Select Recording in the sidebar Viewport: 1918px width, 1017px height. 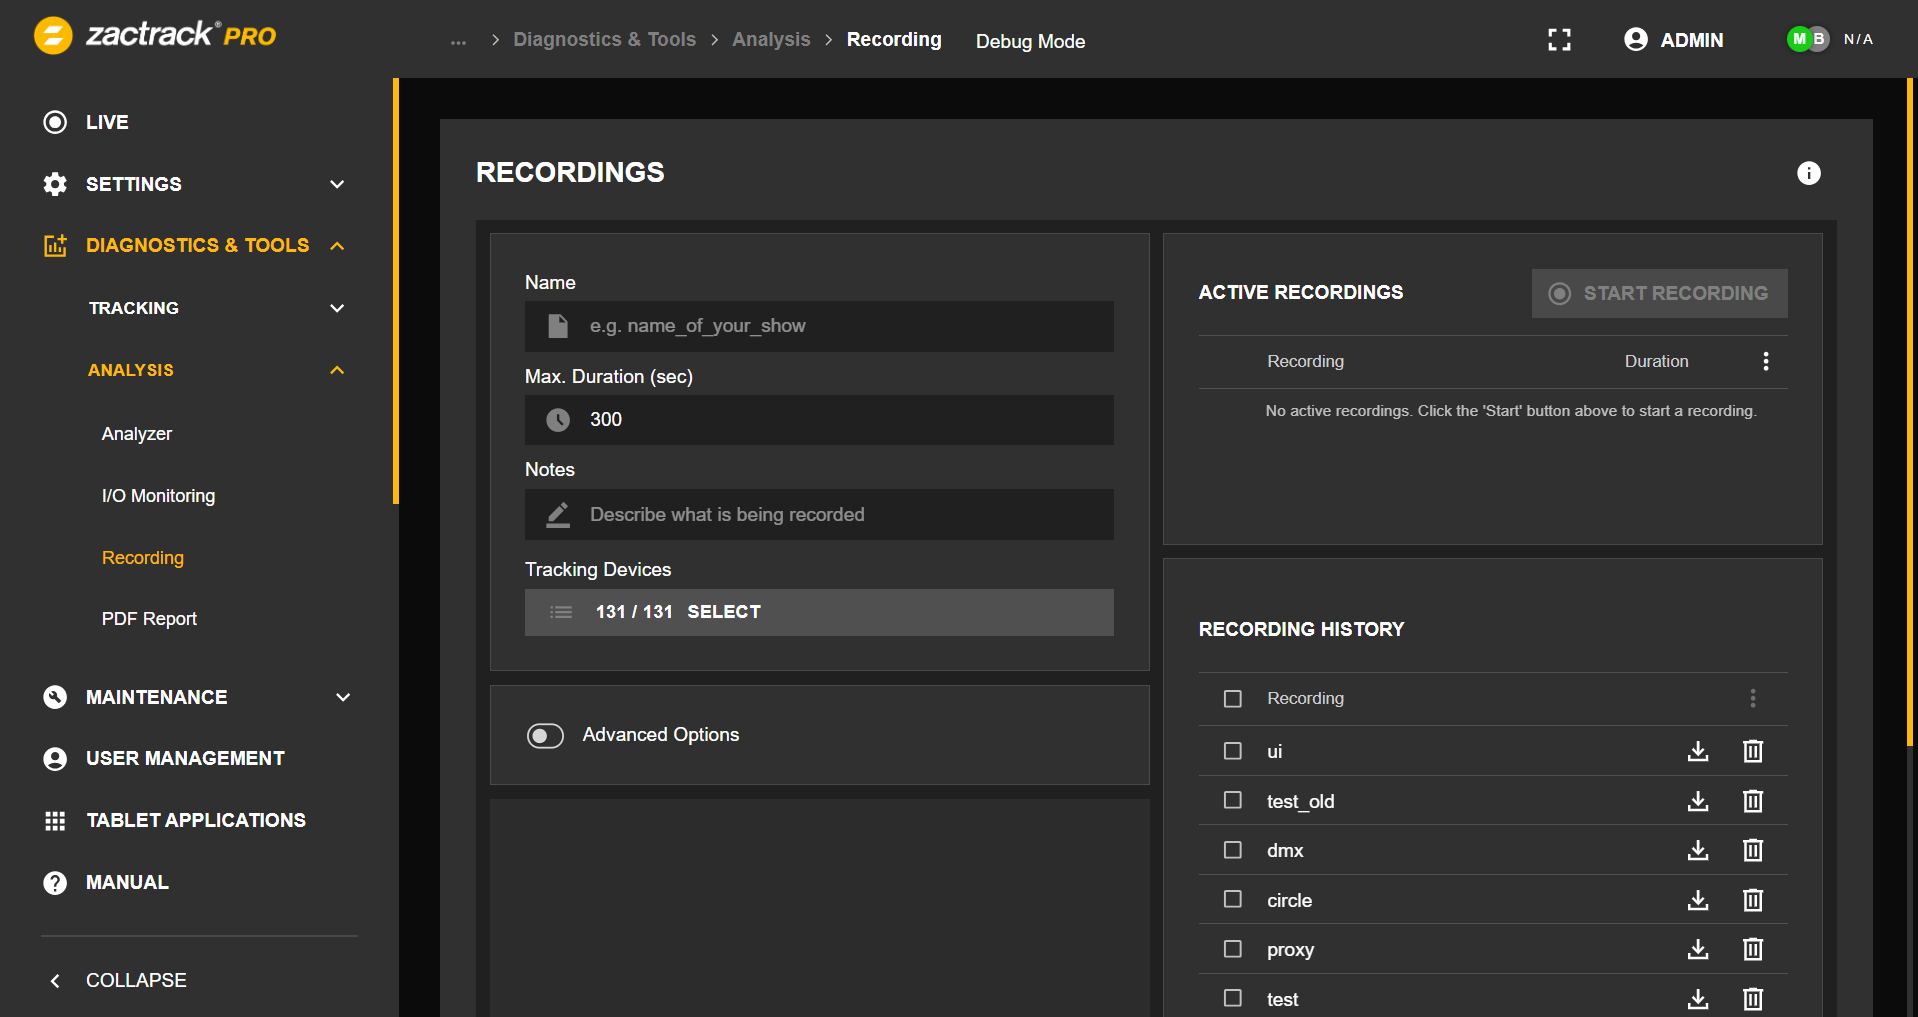143,558
